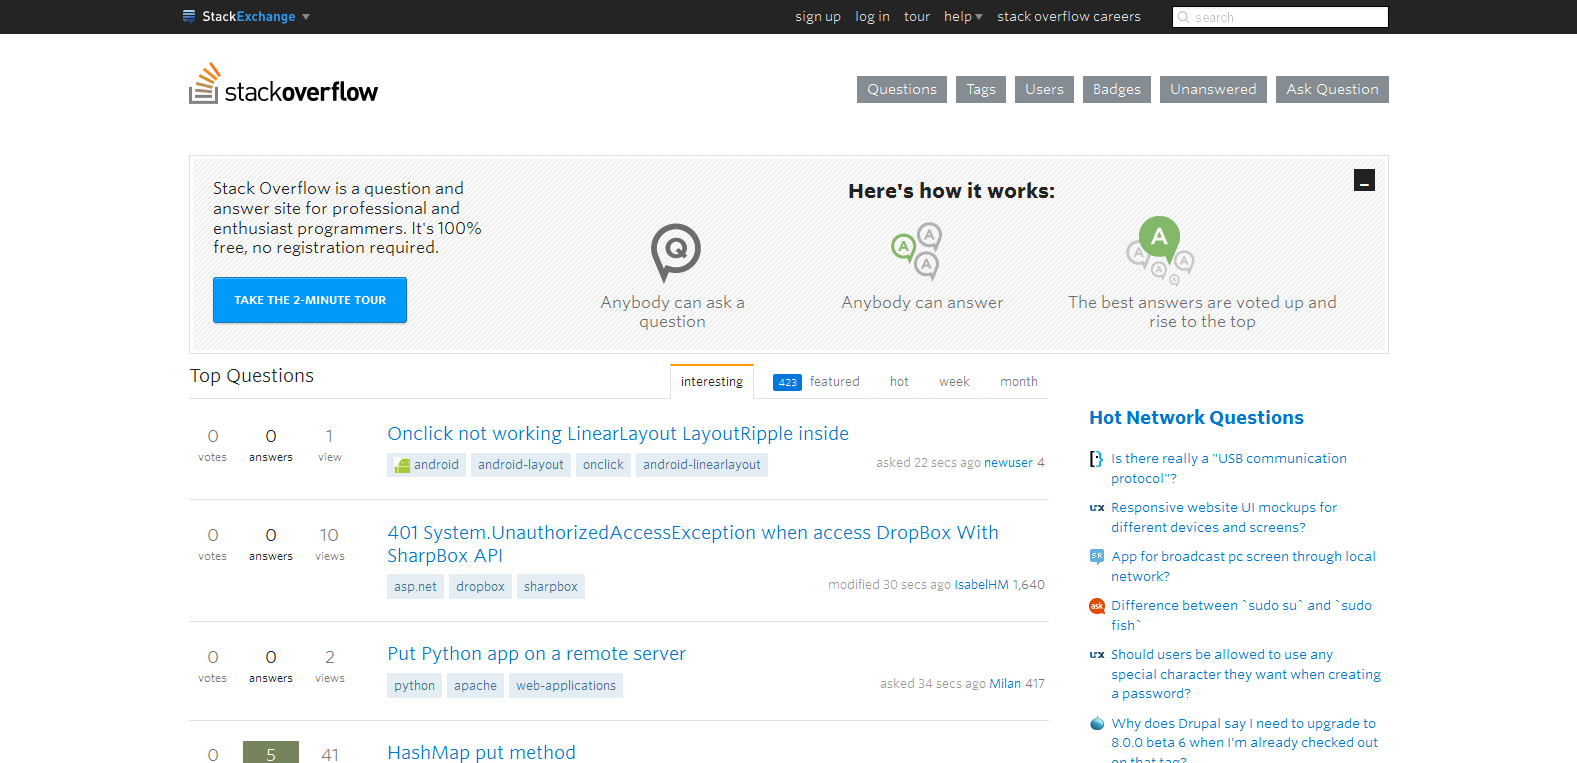Open 'Put Python app on a remote server'
The width and height of the screenshot is (1577, 763).
point(536,653)
